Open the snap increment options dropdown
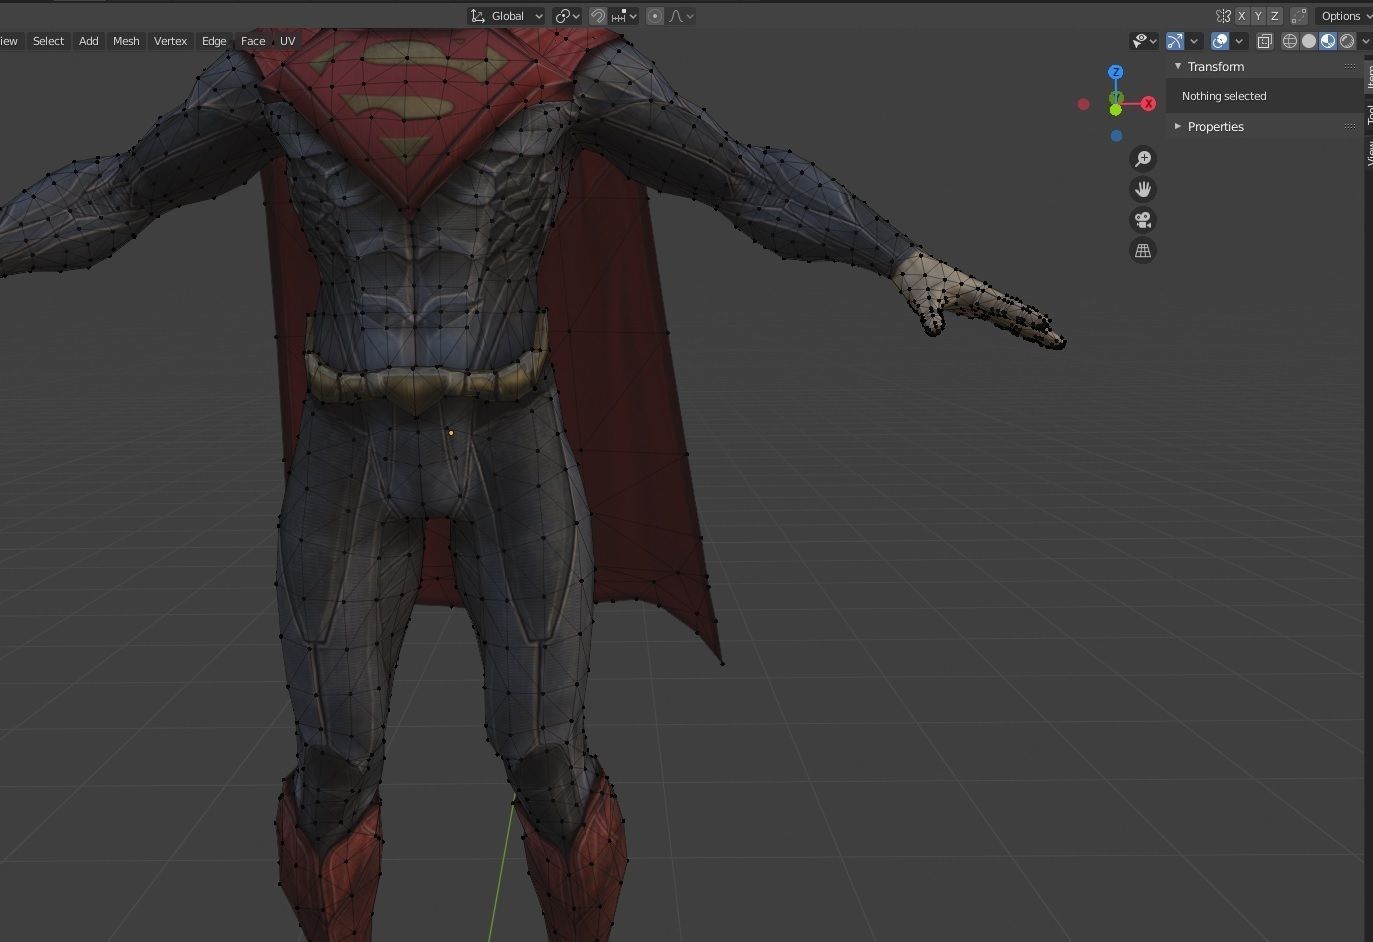 (624, 16)
